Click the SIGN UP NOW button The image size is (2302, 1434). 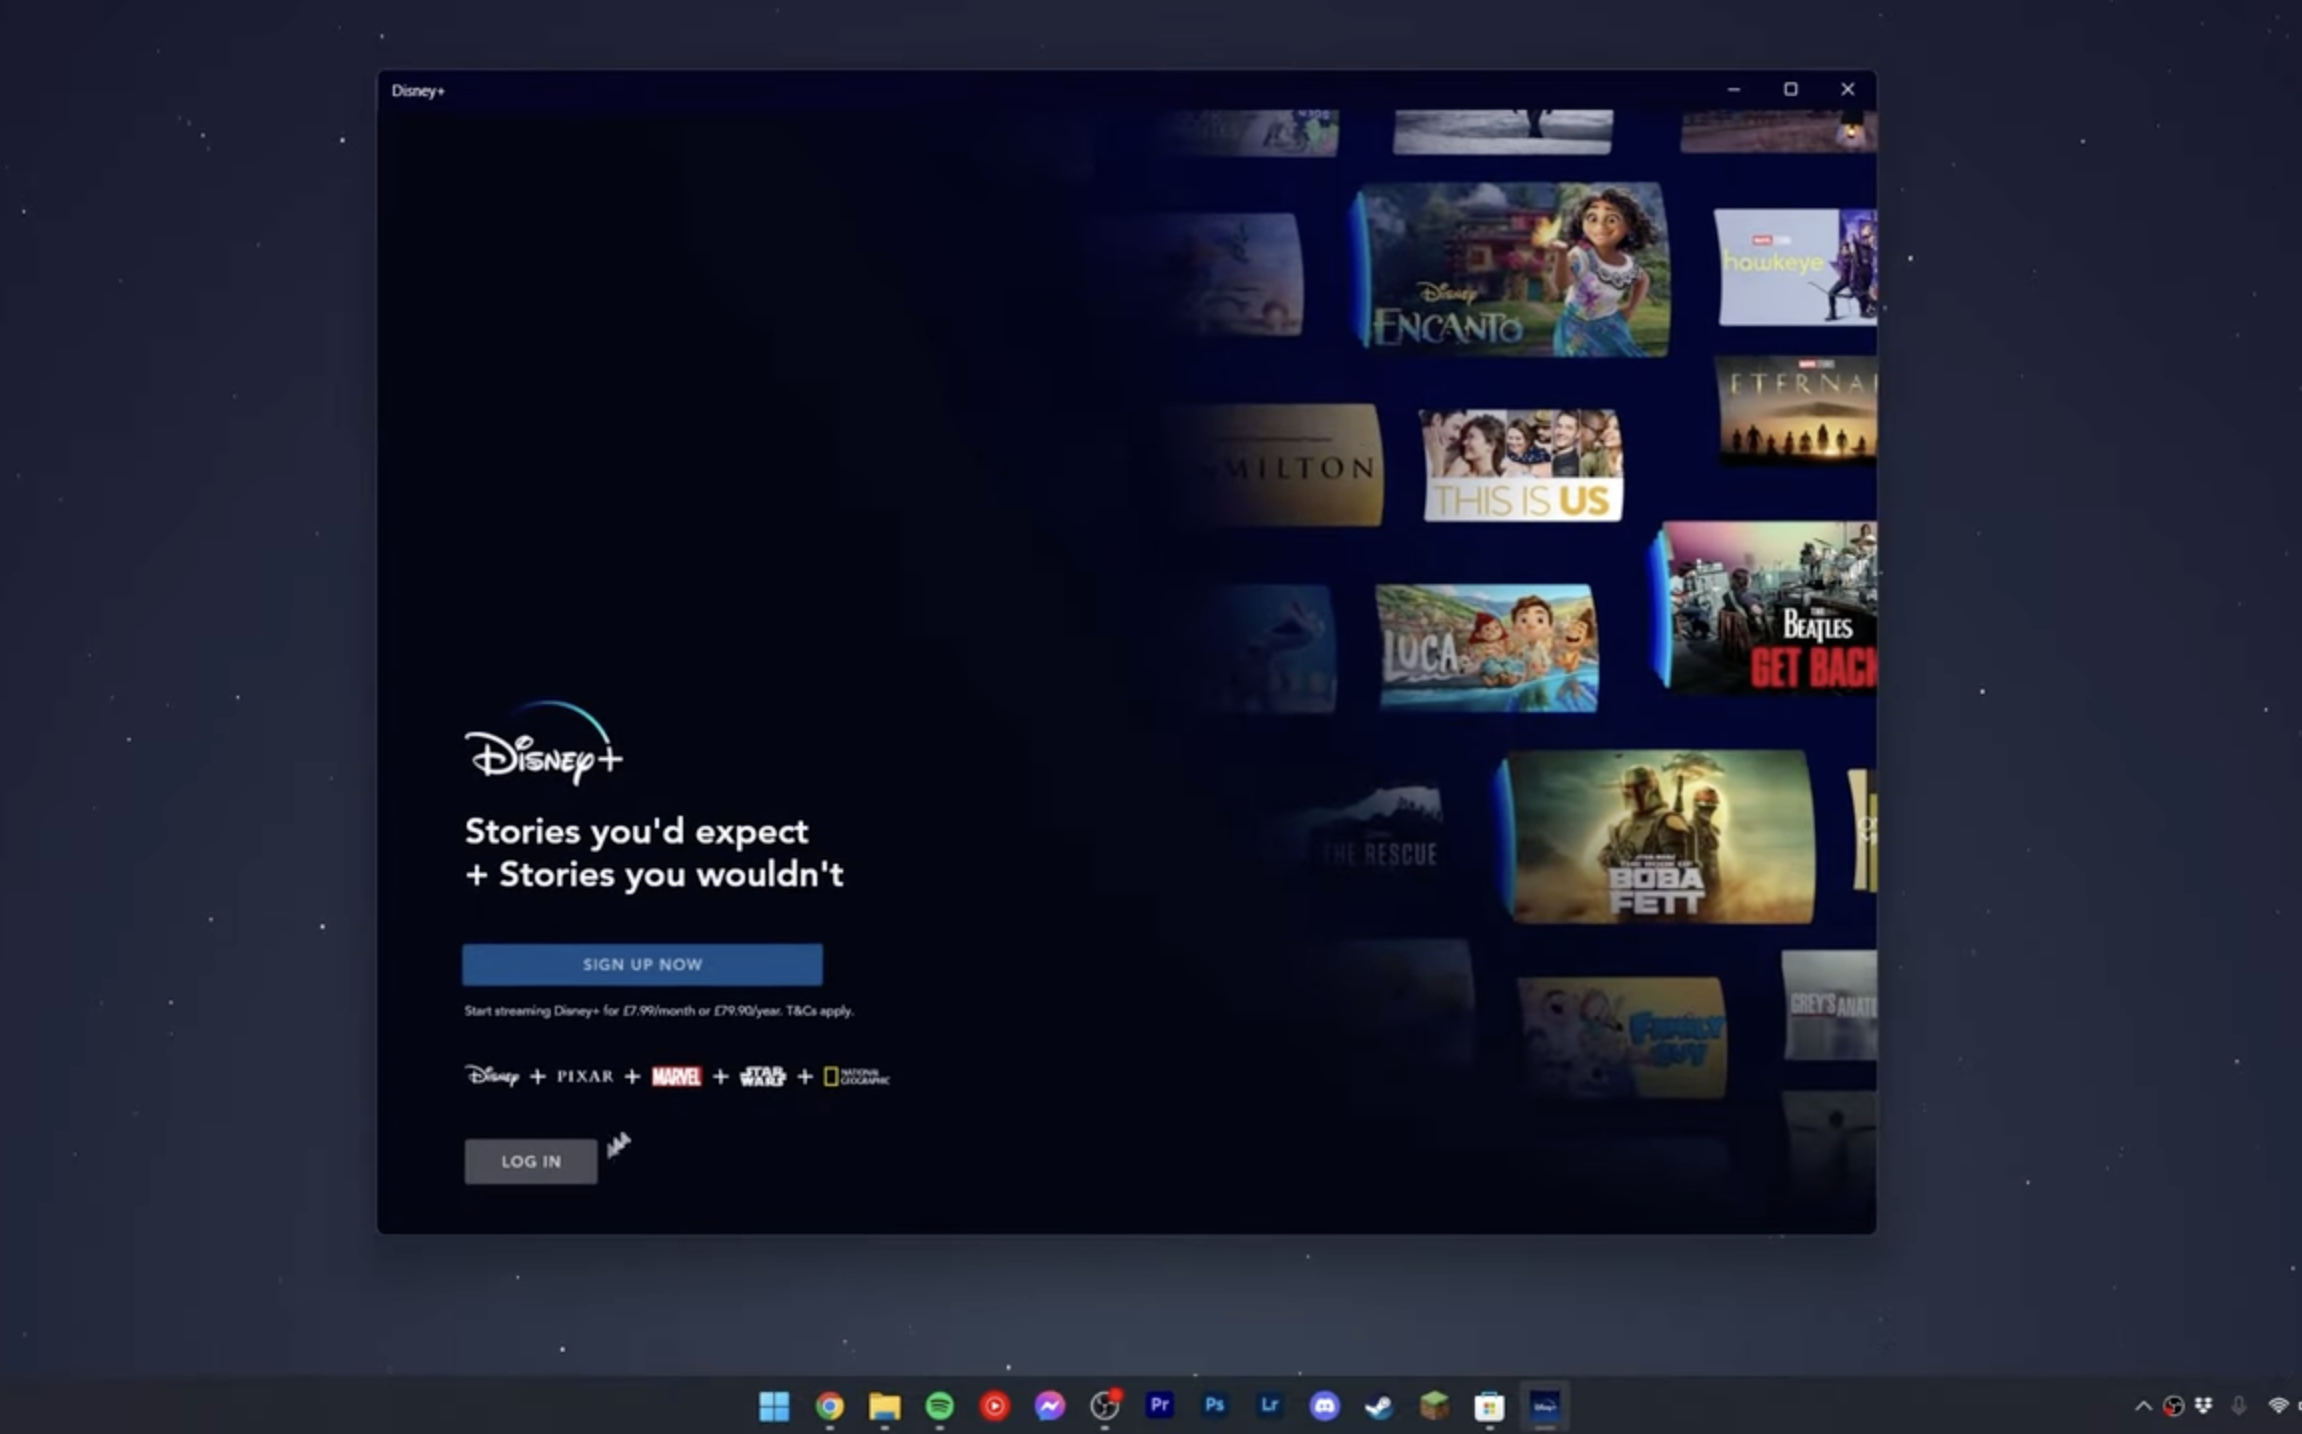click(642, 964)
